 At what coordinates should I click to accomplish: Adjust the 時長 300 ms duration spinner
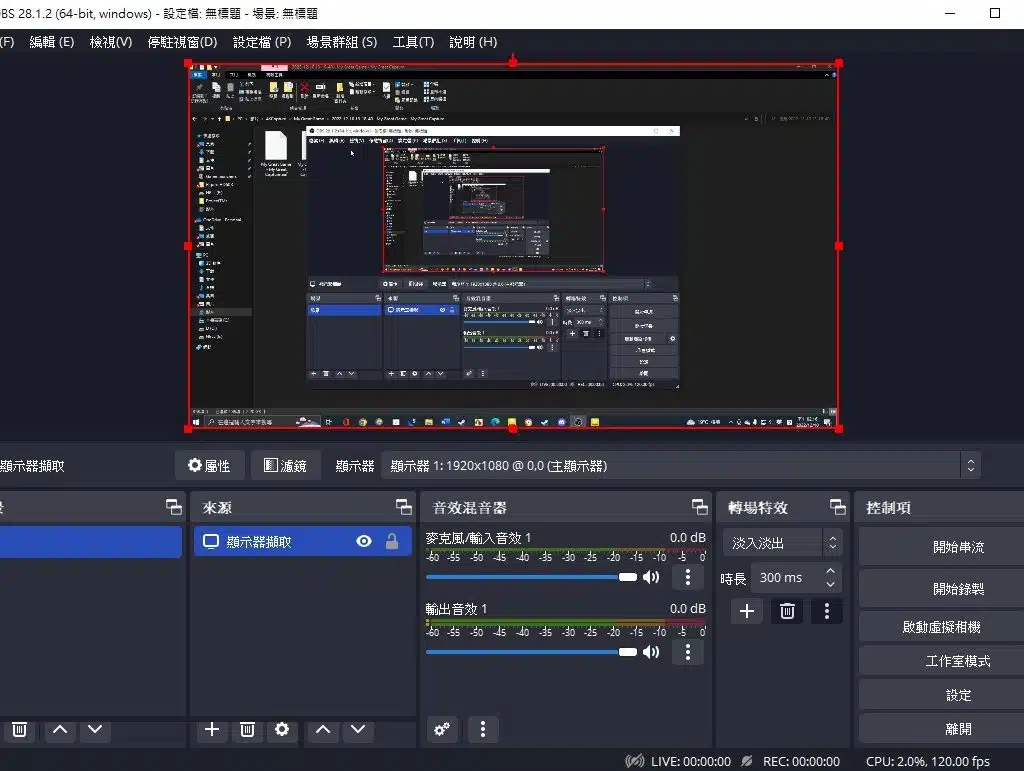tap(830, 577)
